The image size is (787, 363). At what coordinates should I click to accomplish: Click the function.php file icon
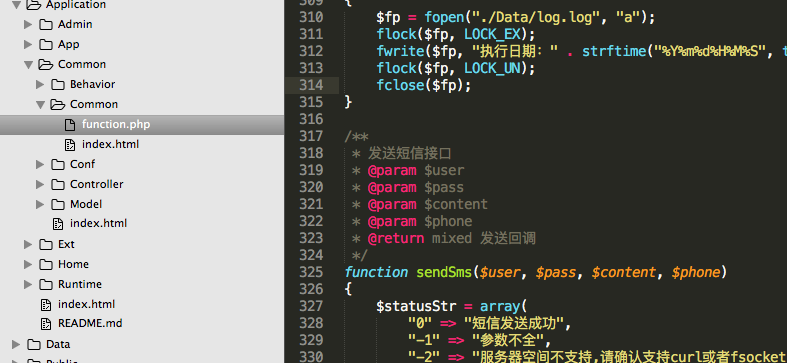(70, 124)
